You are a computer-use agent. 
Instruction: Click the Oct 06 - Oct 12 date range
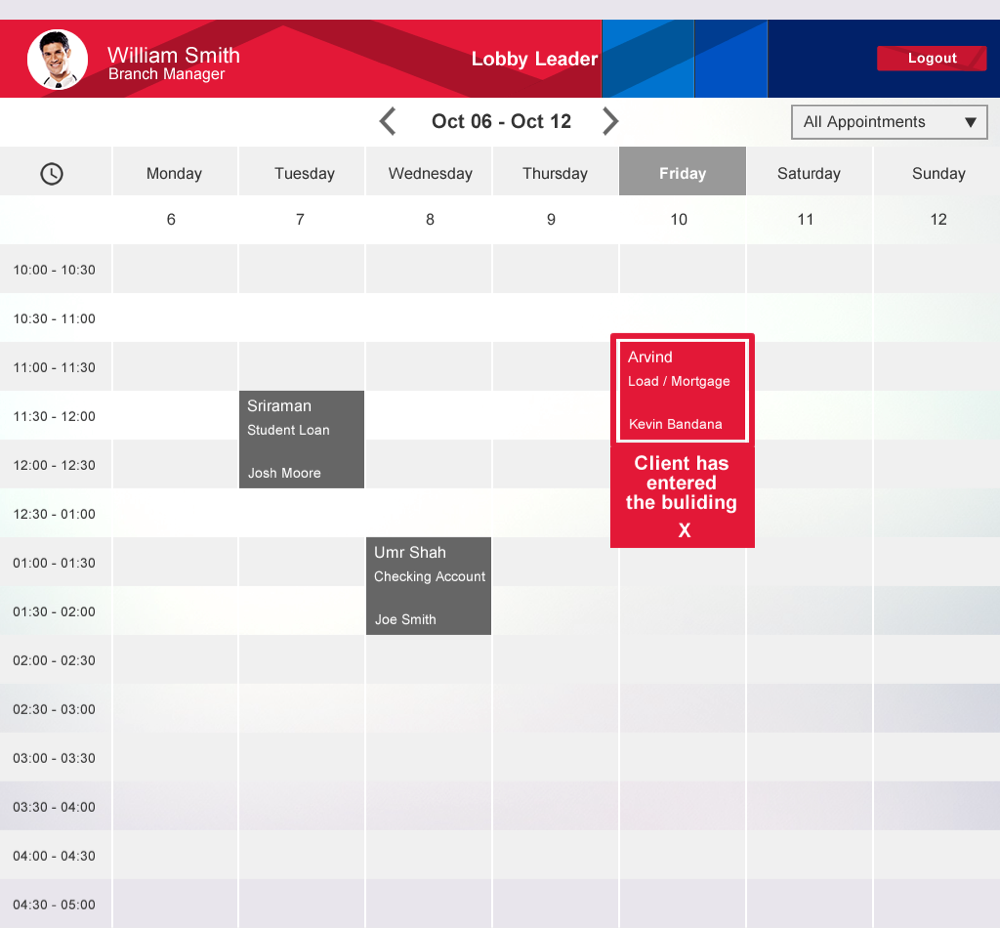click(501, 122)
